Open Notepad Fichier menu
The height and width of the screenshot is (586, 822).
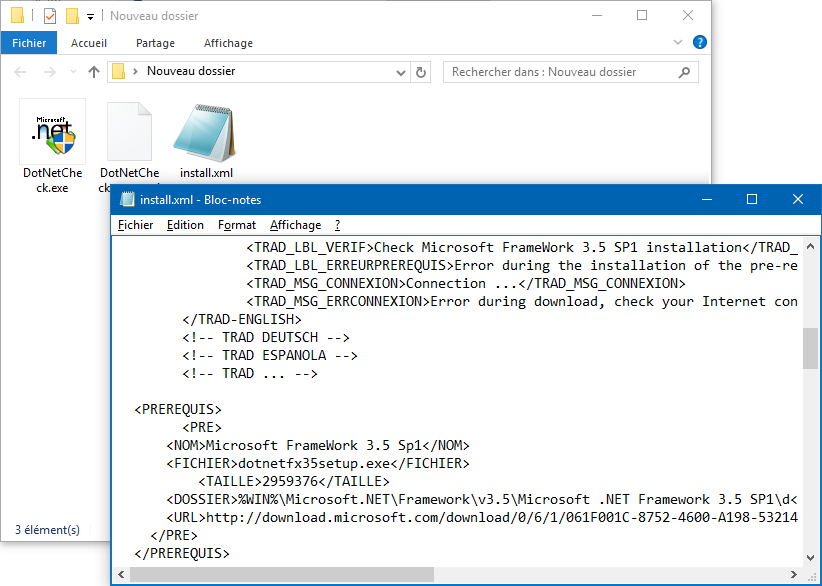coord(135,225)
